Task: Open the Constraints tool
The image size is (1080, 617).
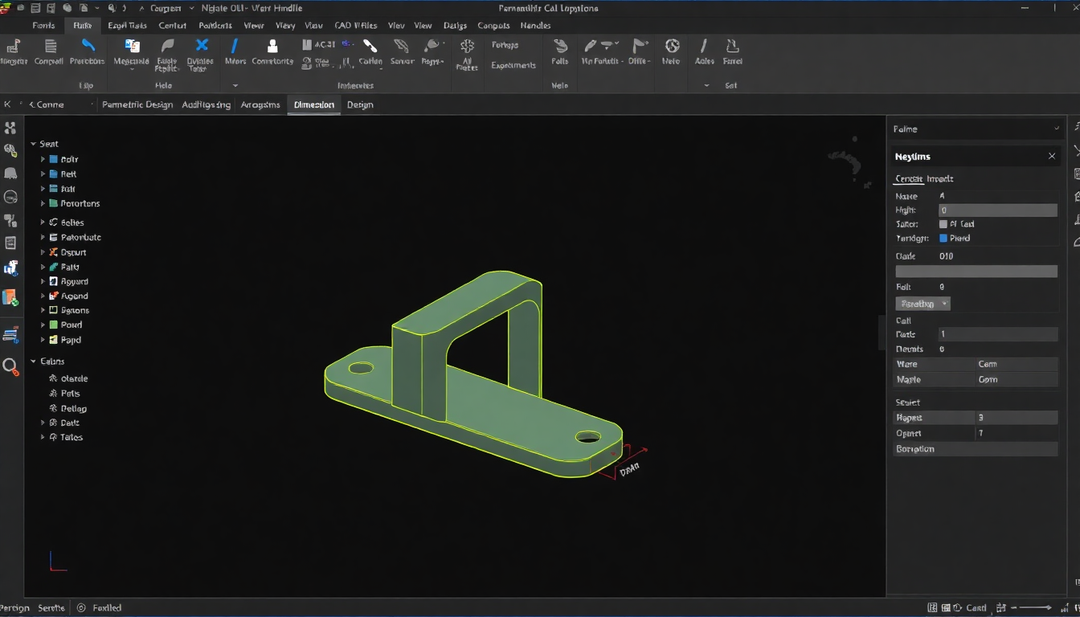Action: pyautogui.click(x=271, y=55)
